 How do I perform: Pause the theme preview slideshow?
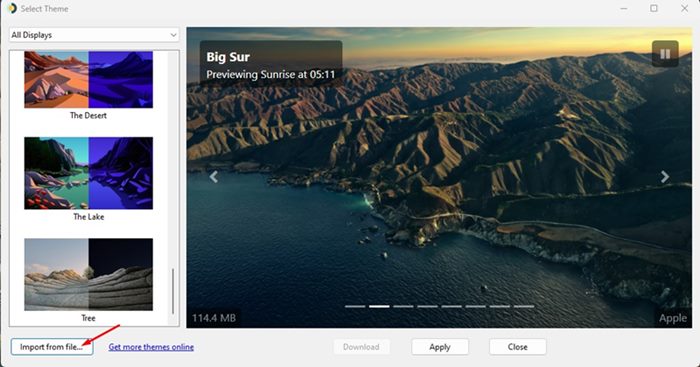[665, 54]
